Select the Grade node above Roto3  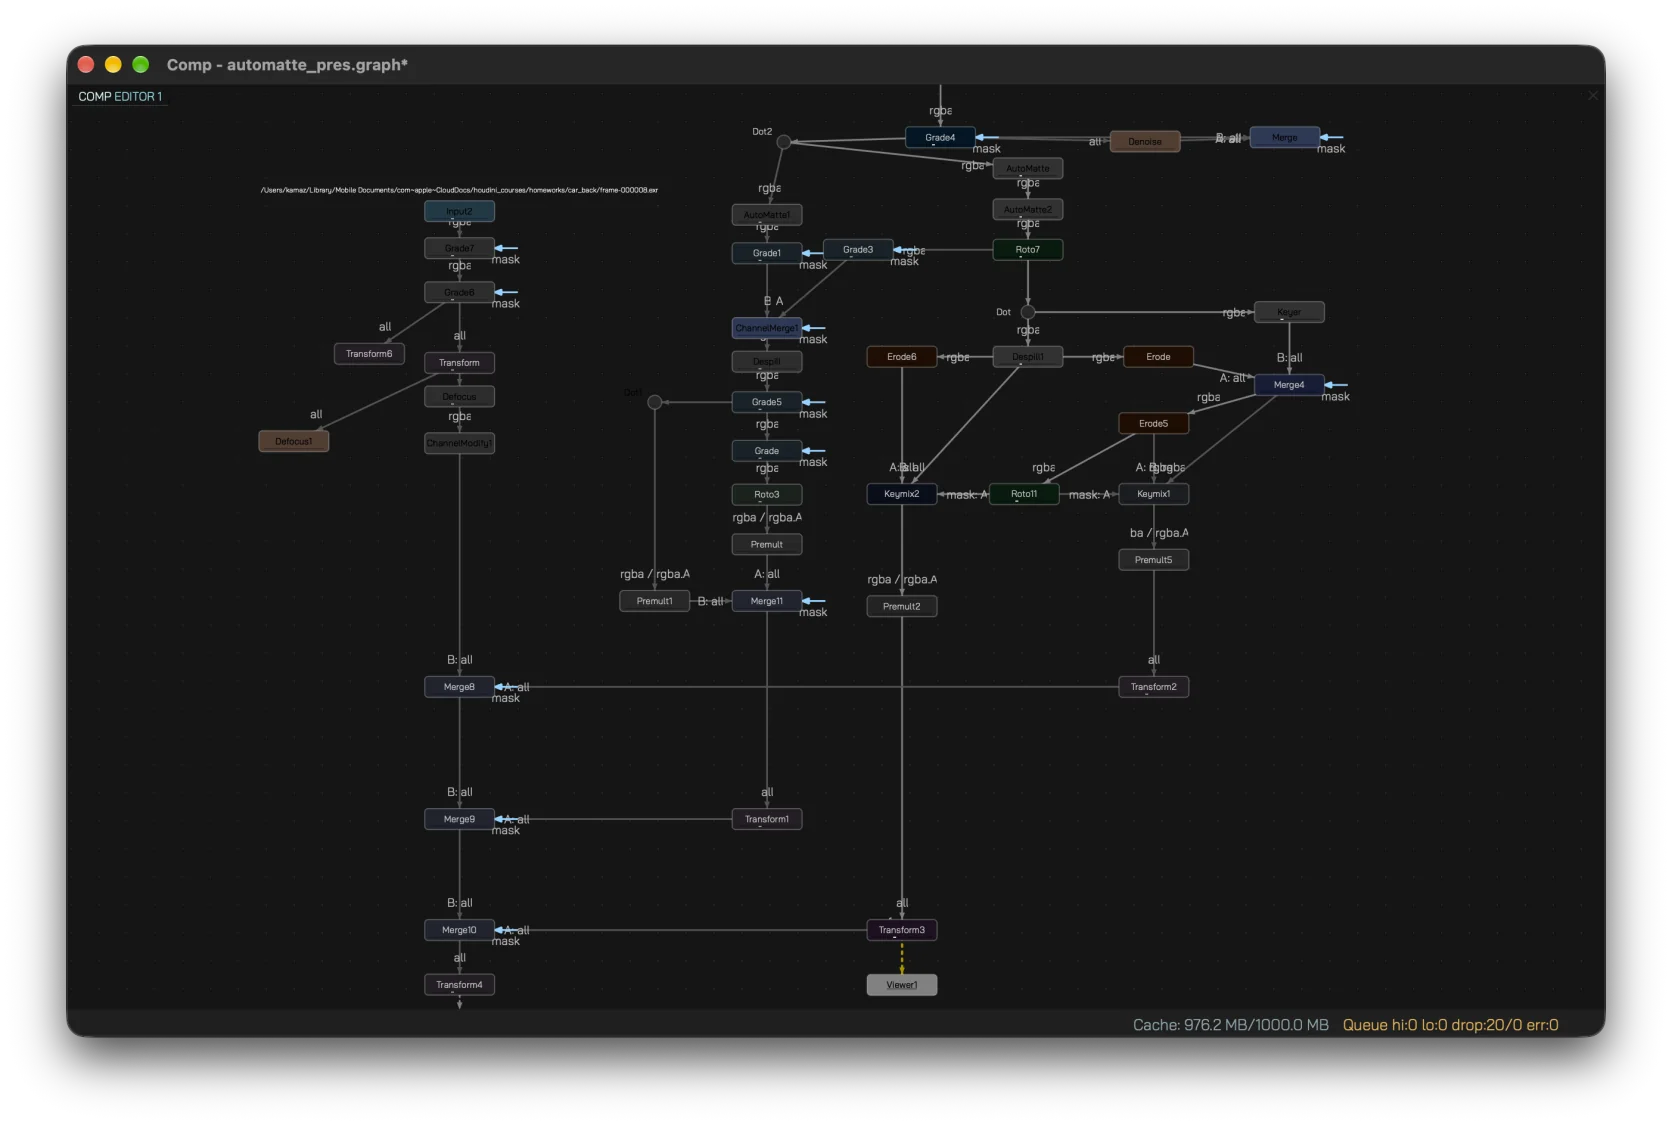coord(767,451)
